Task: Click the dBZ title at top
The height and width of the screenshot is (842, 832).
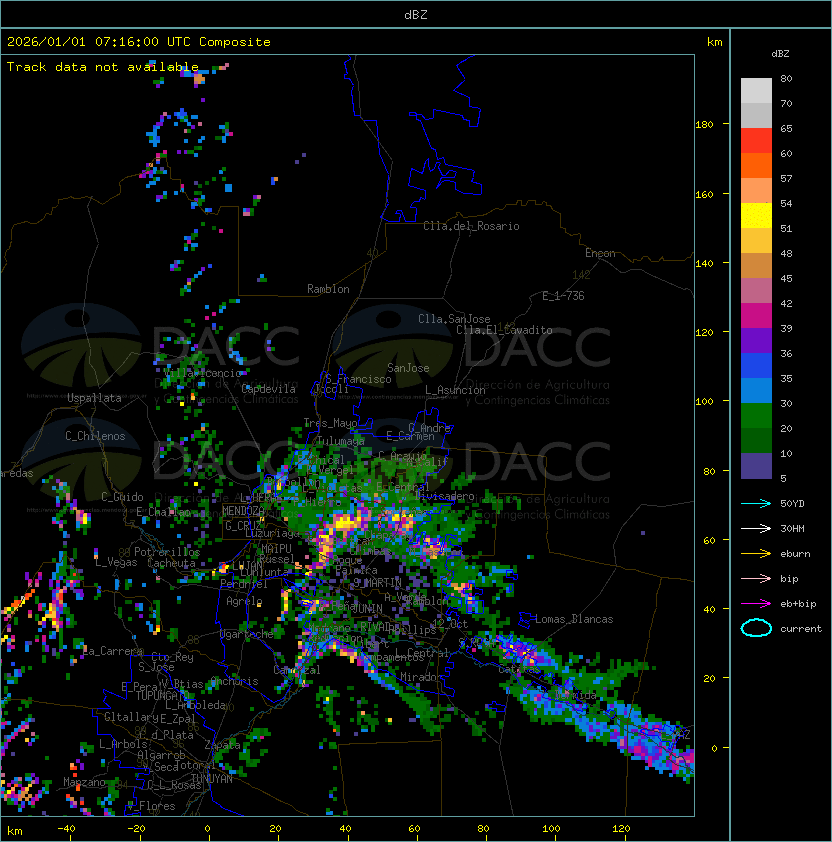Action: click(x=416, y=14)
